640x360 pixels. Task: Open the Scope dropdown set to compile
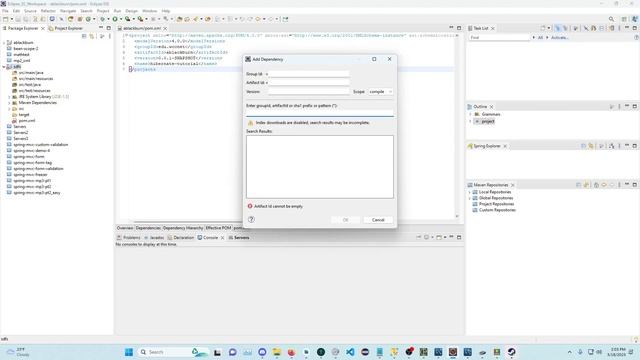380,92
